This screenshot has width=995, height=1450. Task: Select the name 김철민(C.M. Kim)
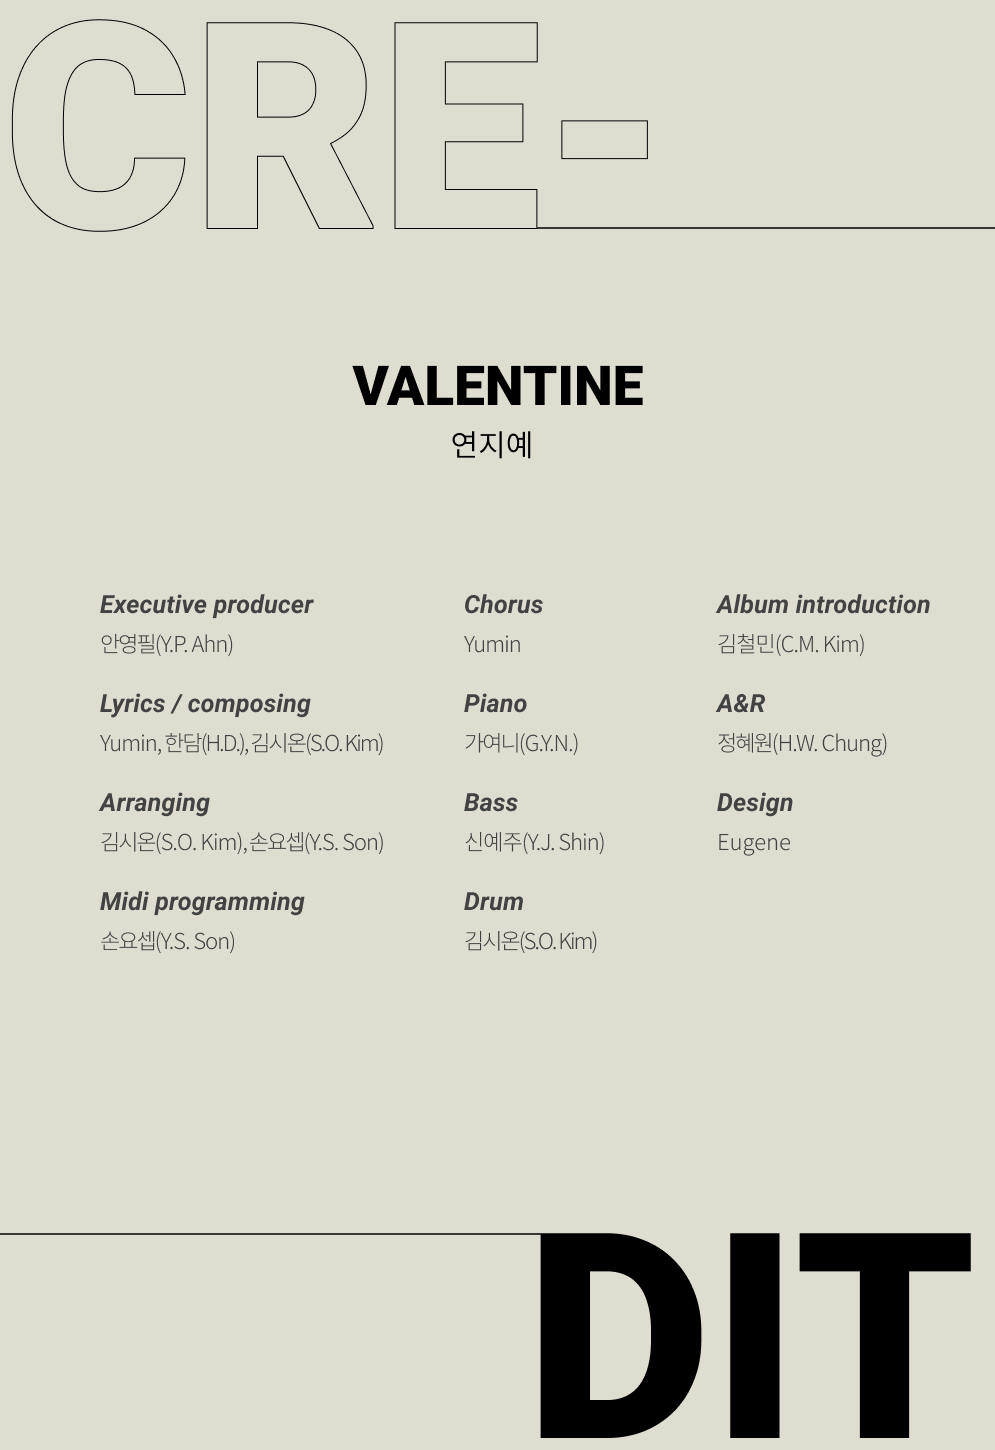790,644
